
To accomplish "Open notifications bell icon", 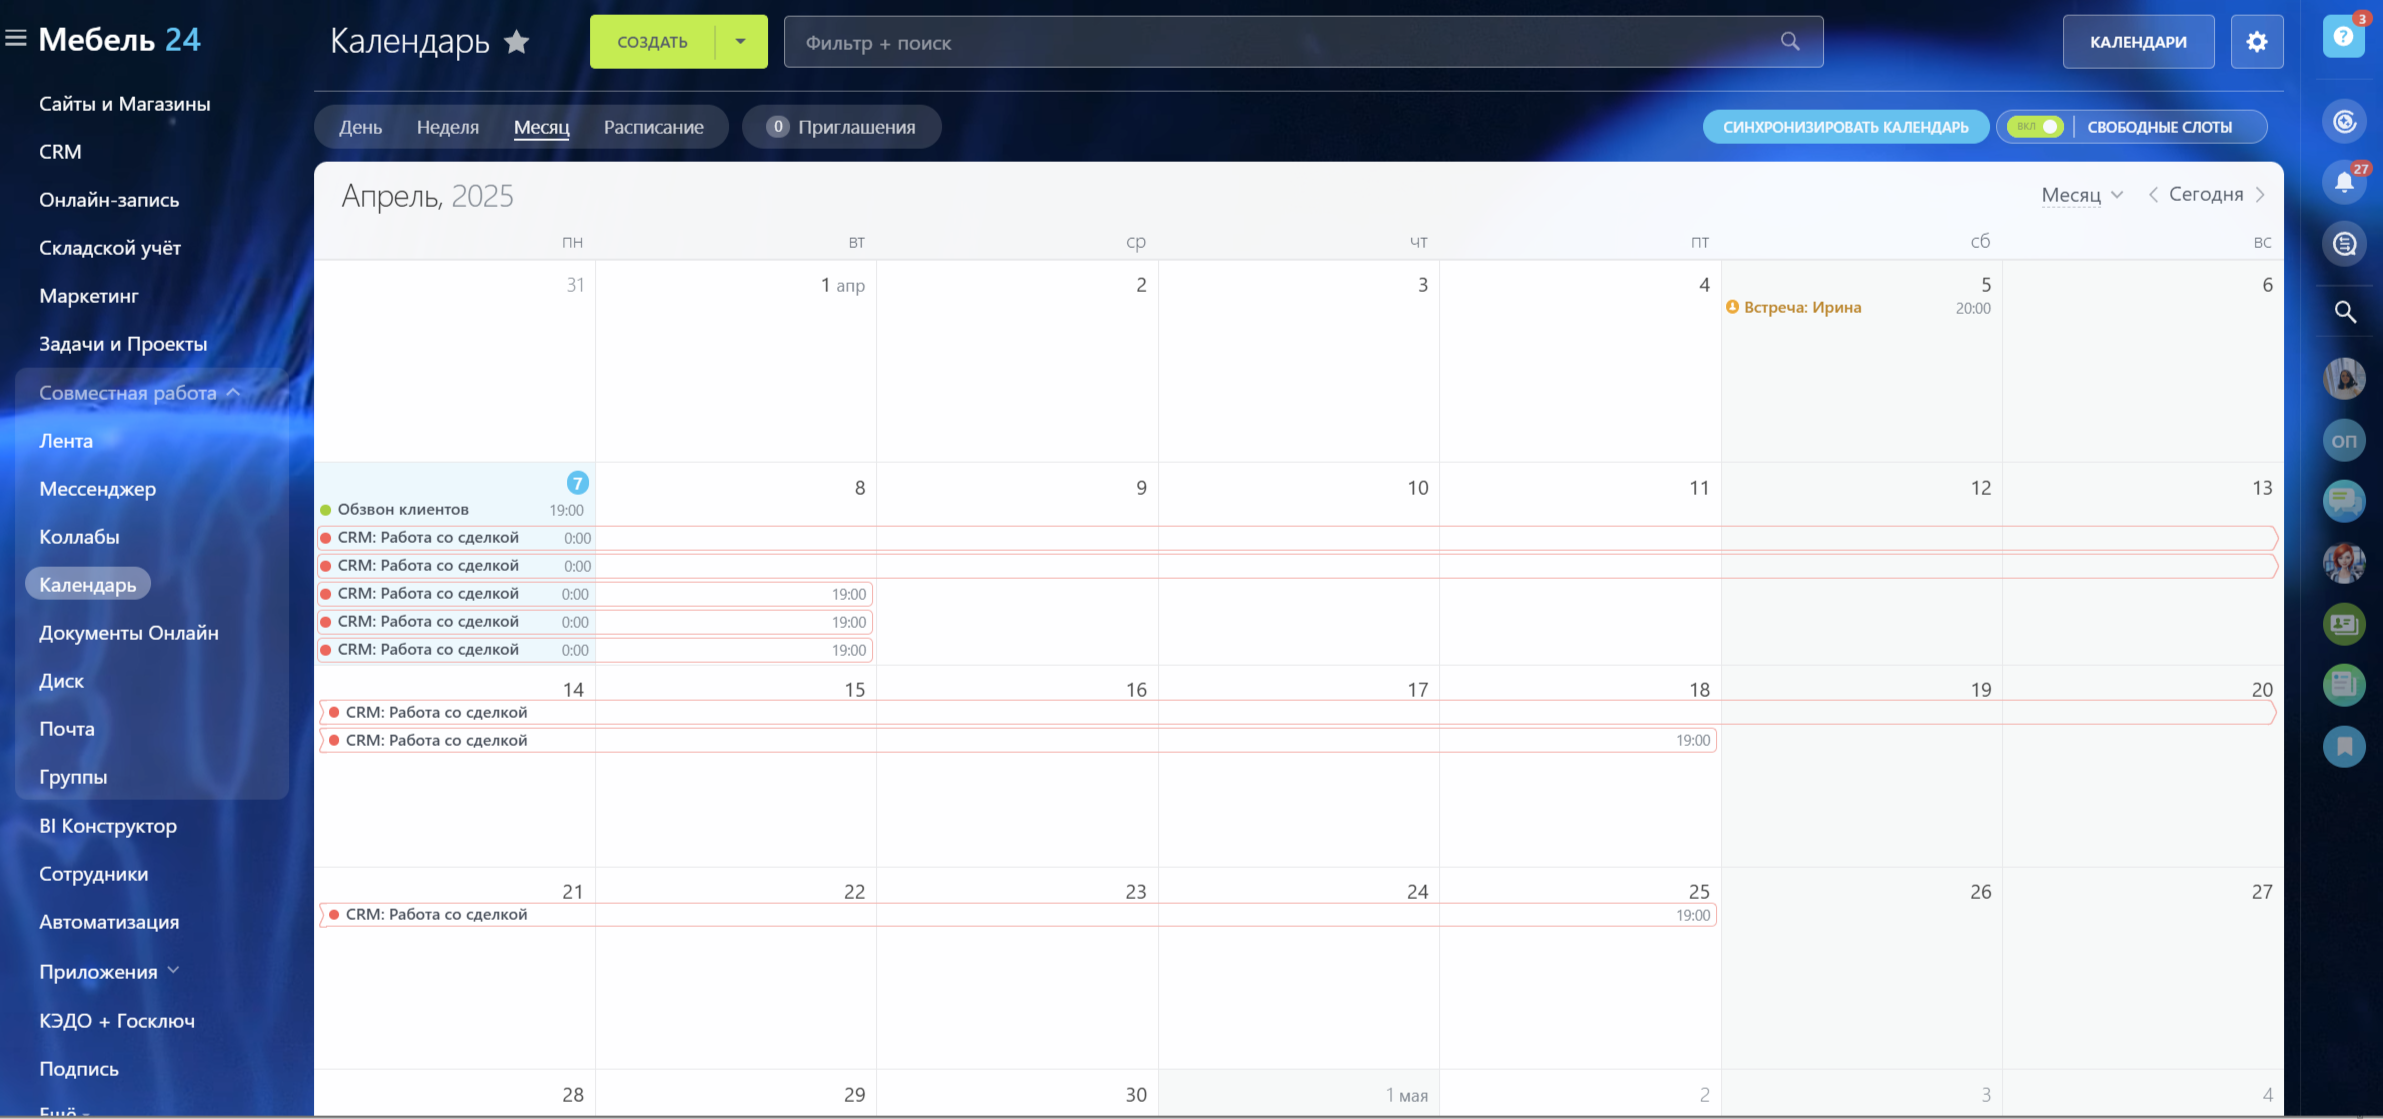I will (x=2343, y=182).
